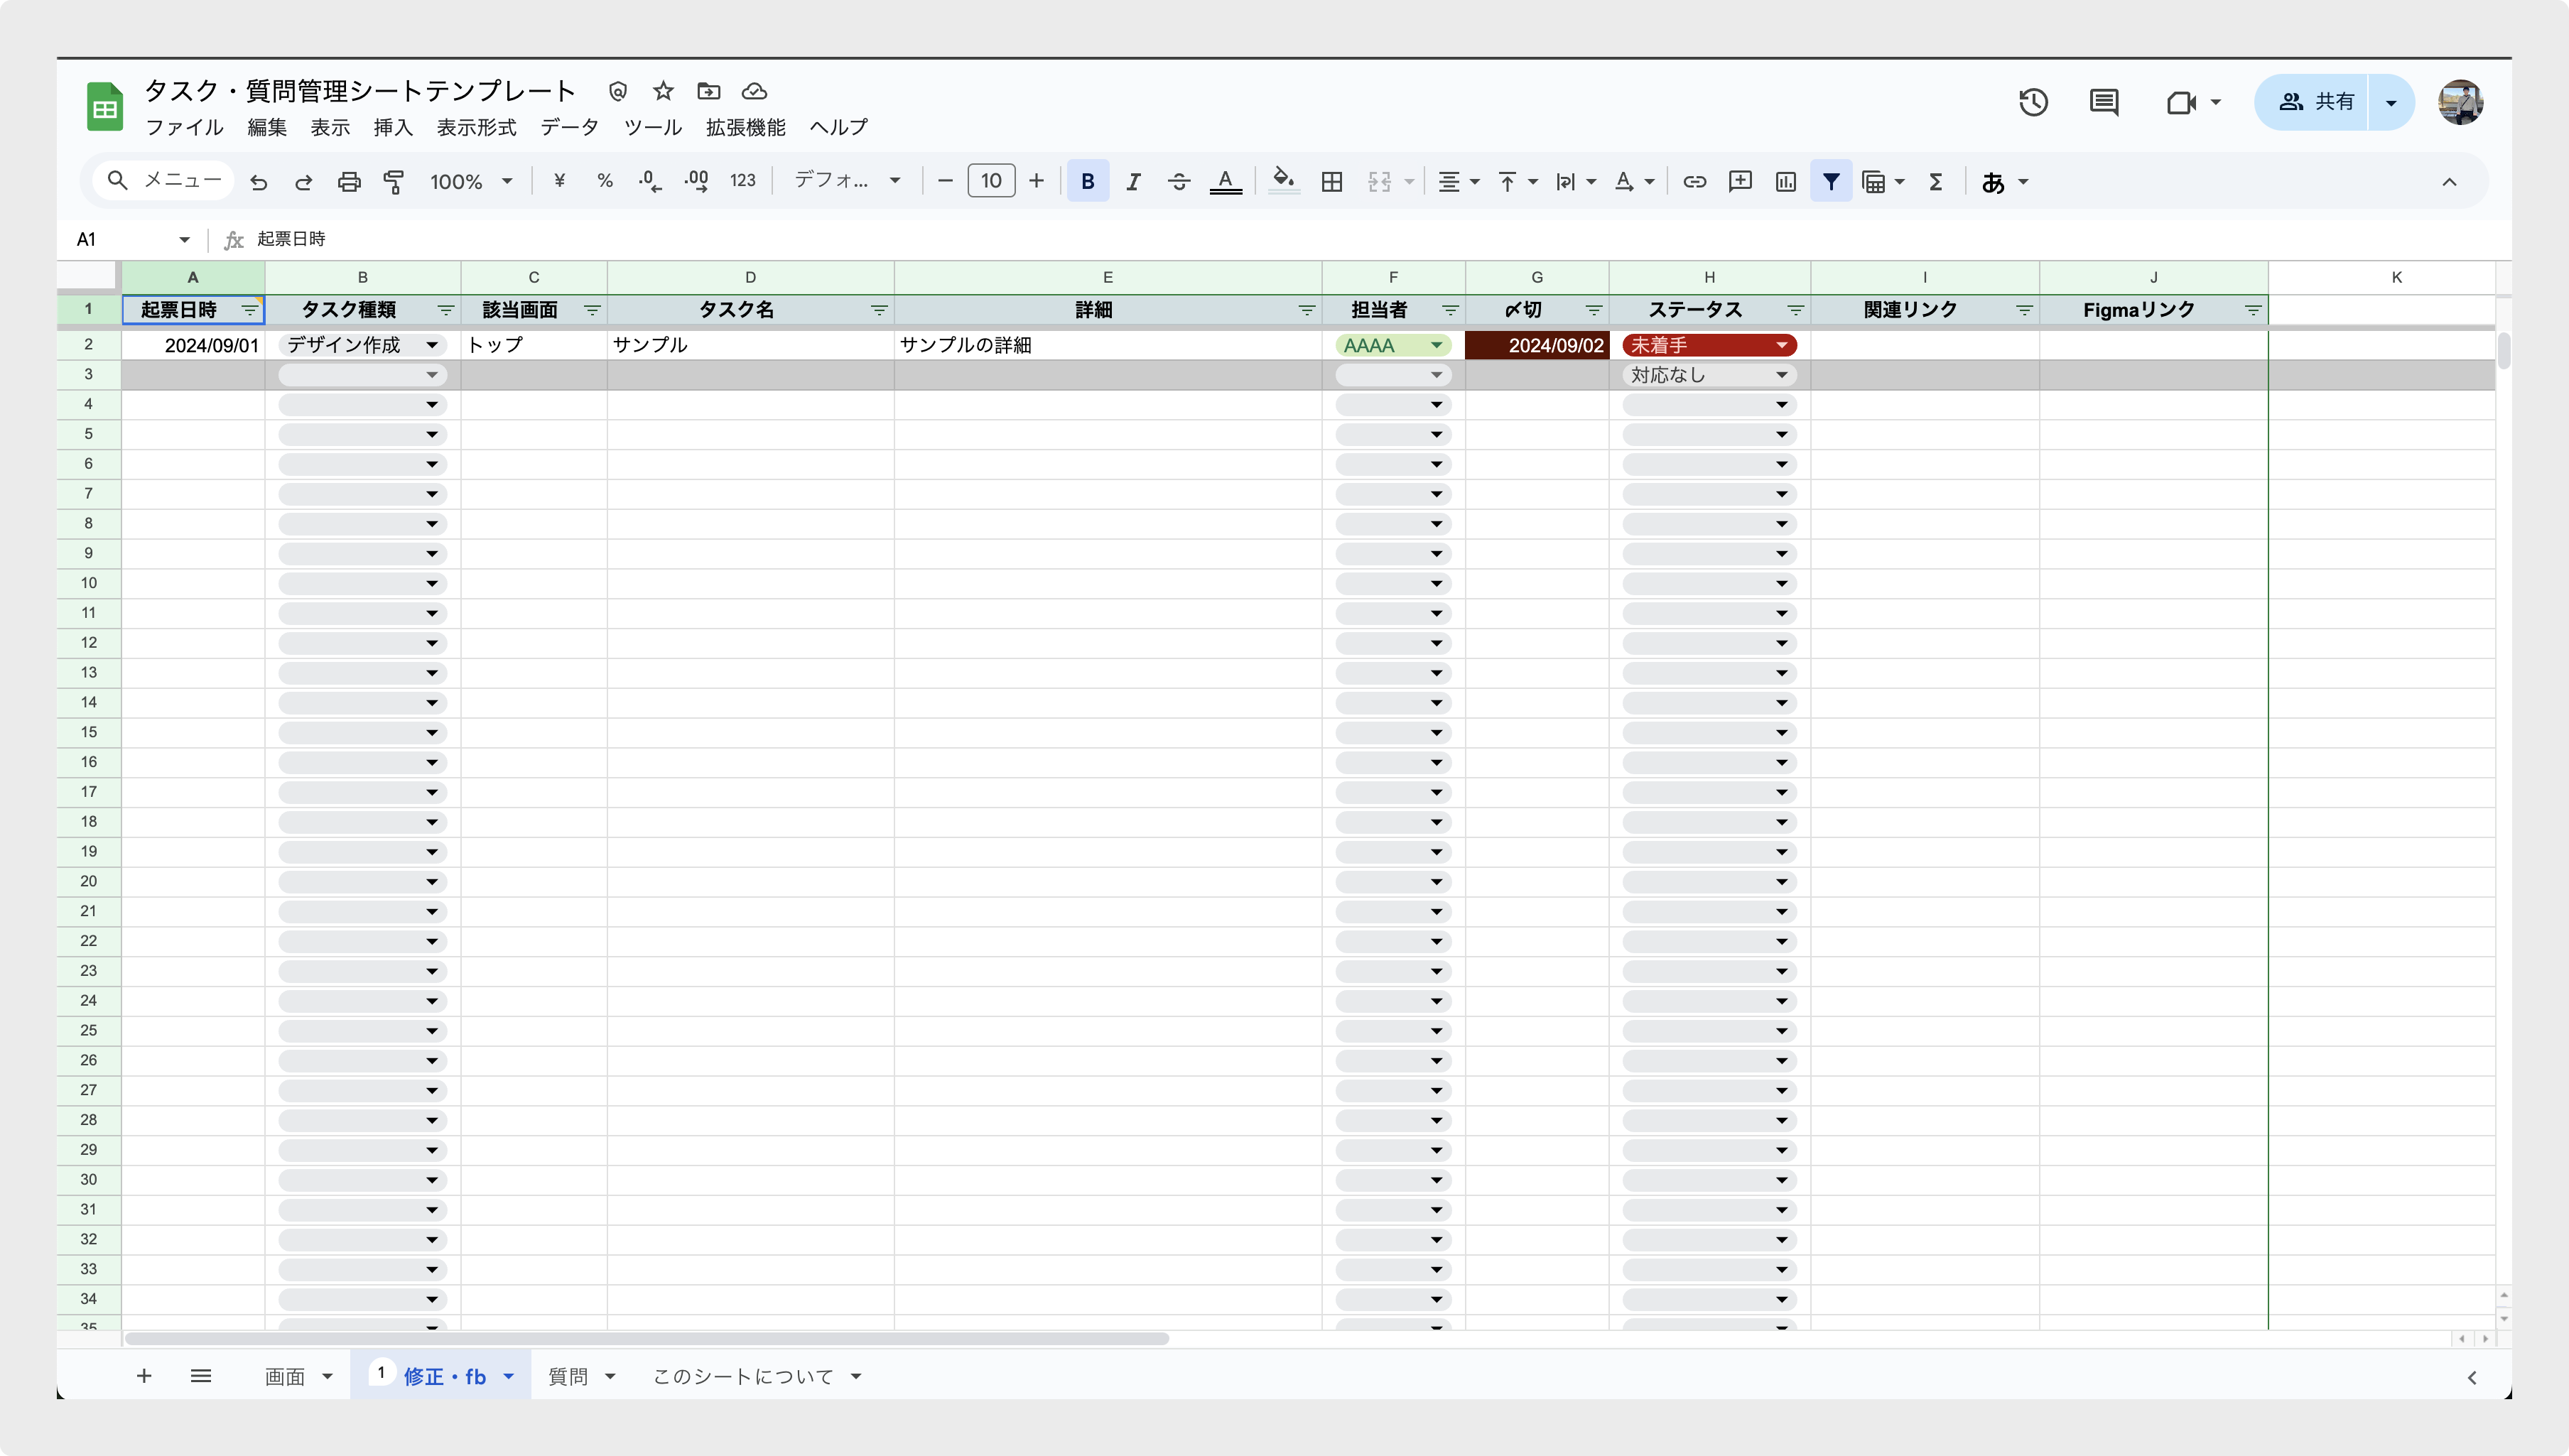Toggle bold formatting button
This screenshot has height=1456, width=2569.
coord(1088,182)
